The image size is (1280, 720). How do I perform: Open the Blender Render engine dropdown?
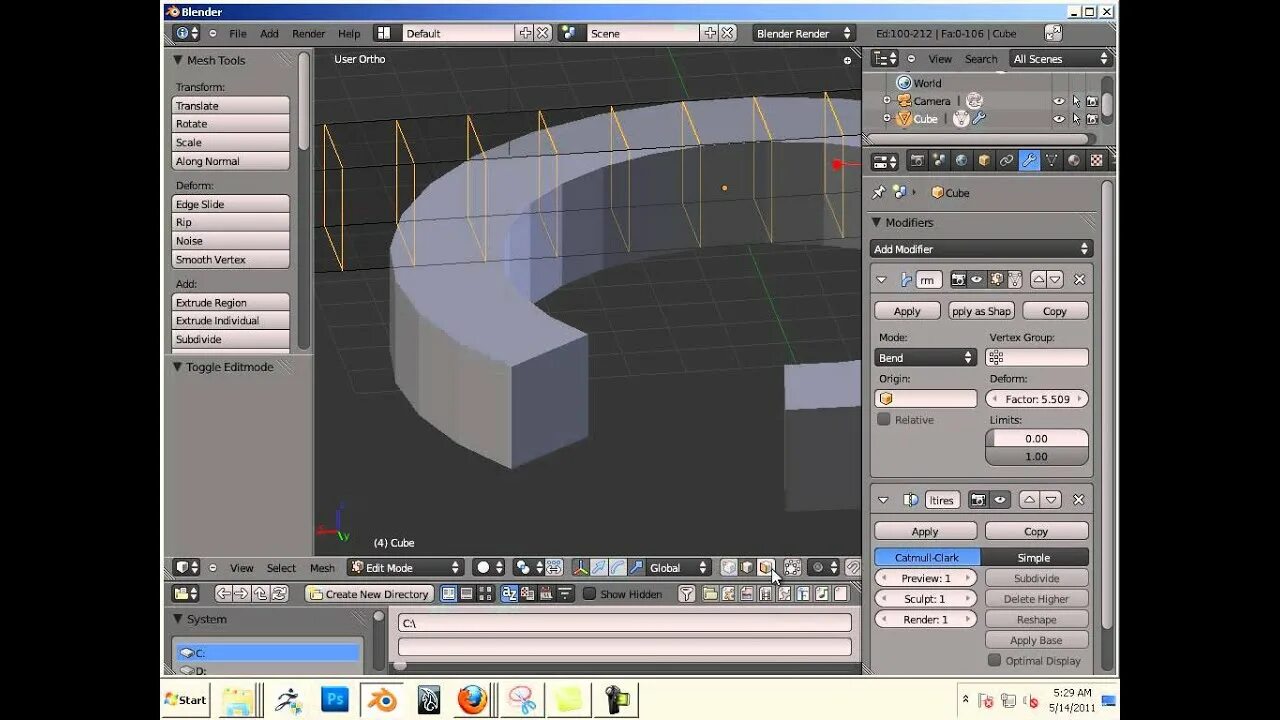[804, 33]
